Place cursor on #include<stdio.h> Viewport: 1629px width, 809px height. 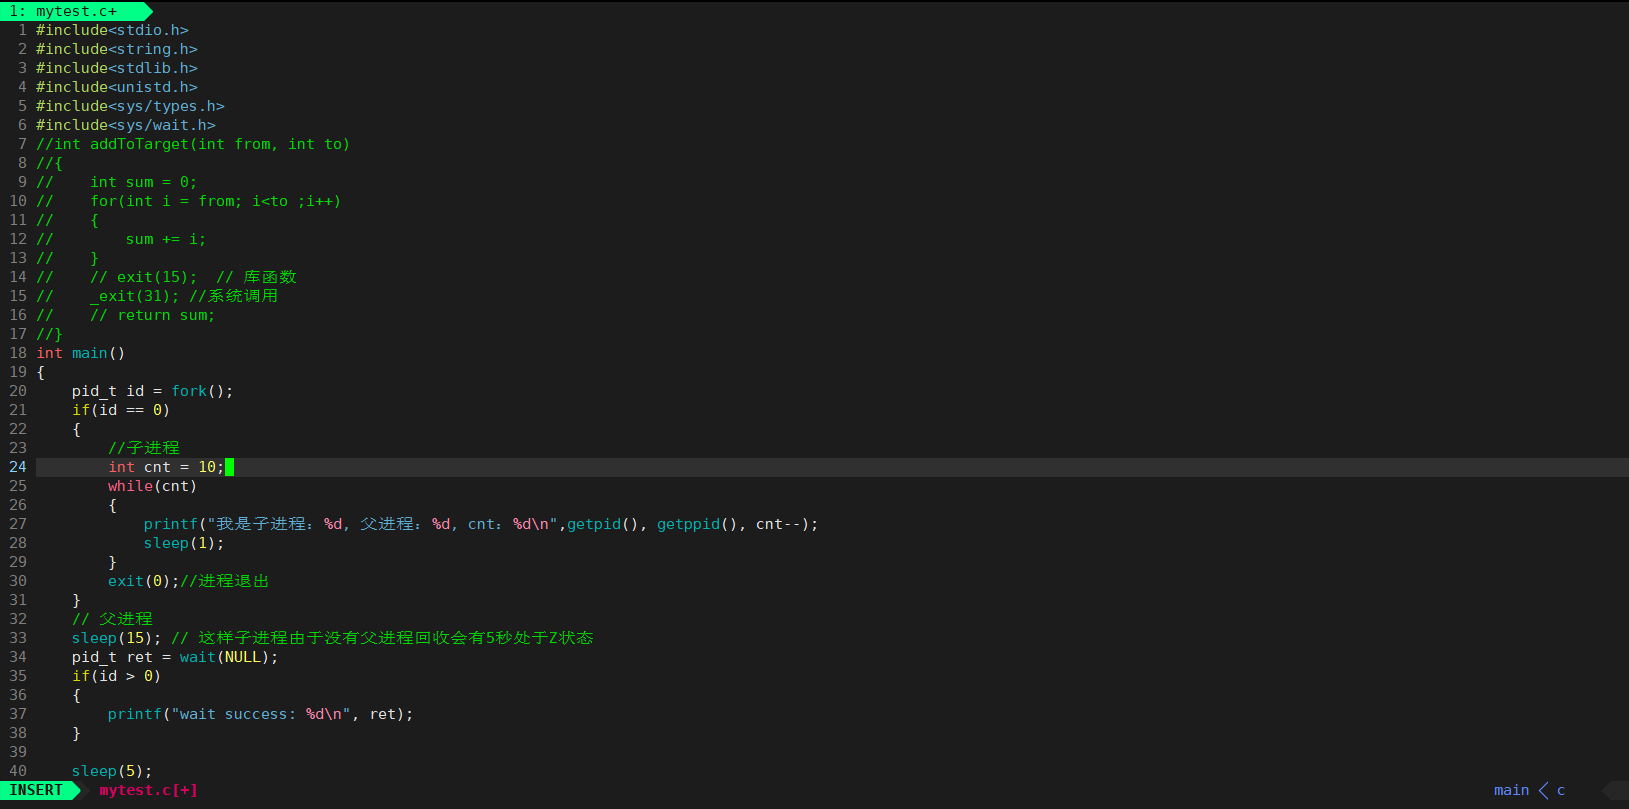[112, 30]
